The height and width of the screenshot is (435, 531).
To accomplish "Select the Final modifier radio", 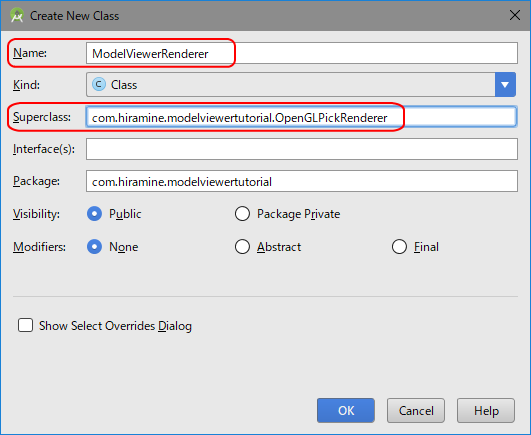I will [399, 247].
